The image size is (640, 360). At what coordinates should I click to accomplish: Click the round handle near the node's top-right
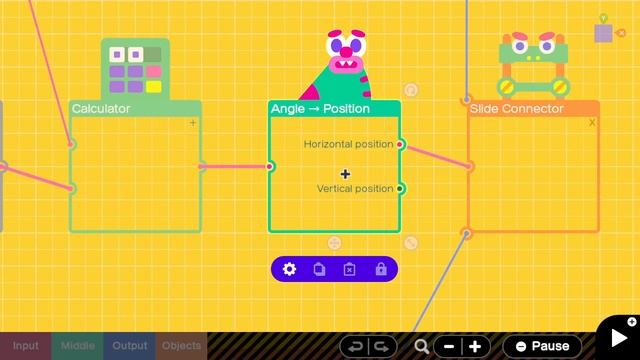click(x=411, y=90)
